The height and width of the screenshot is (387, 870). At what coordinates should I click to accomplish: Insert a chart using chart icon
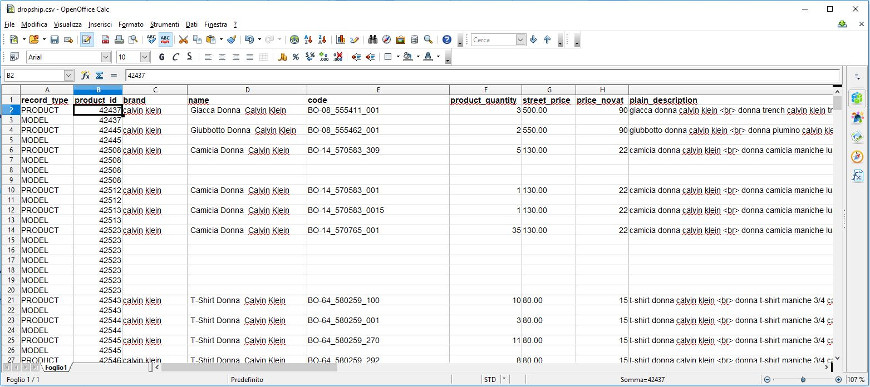[x=341, y=39]
